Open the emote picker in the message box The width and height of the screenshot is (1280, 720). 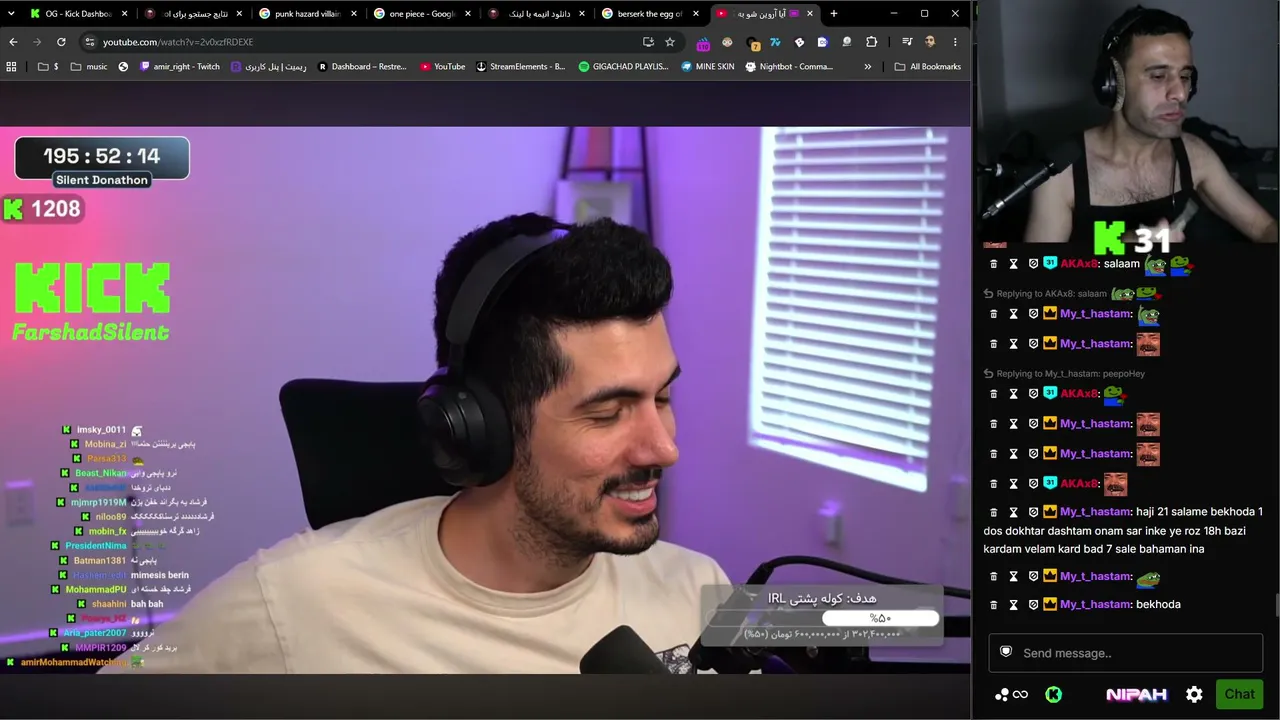(x=1006, y=652)
